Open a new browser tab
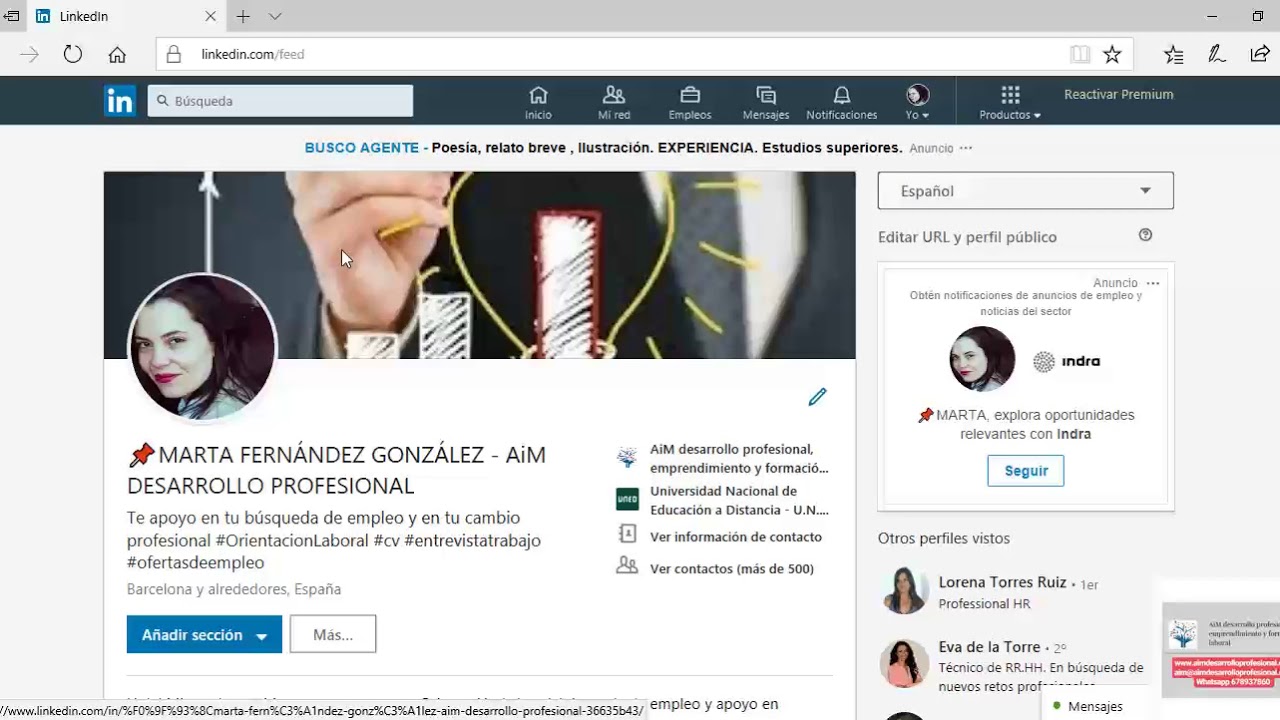 tap(243, 16)
